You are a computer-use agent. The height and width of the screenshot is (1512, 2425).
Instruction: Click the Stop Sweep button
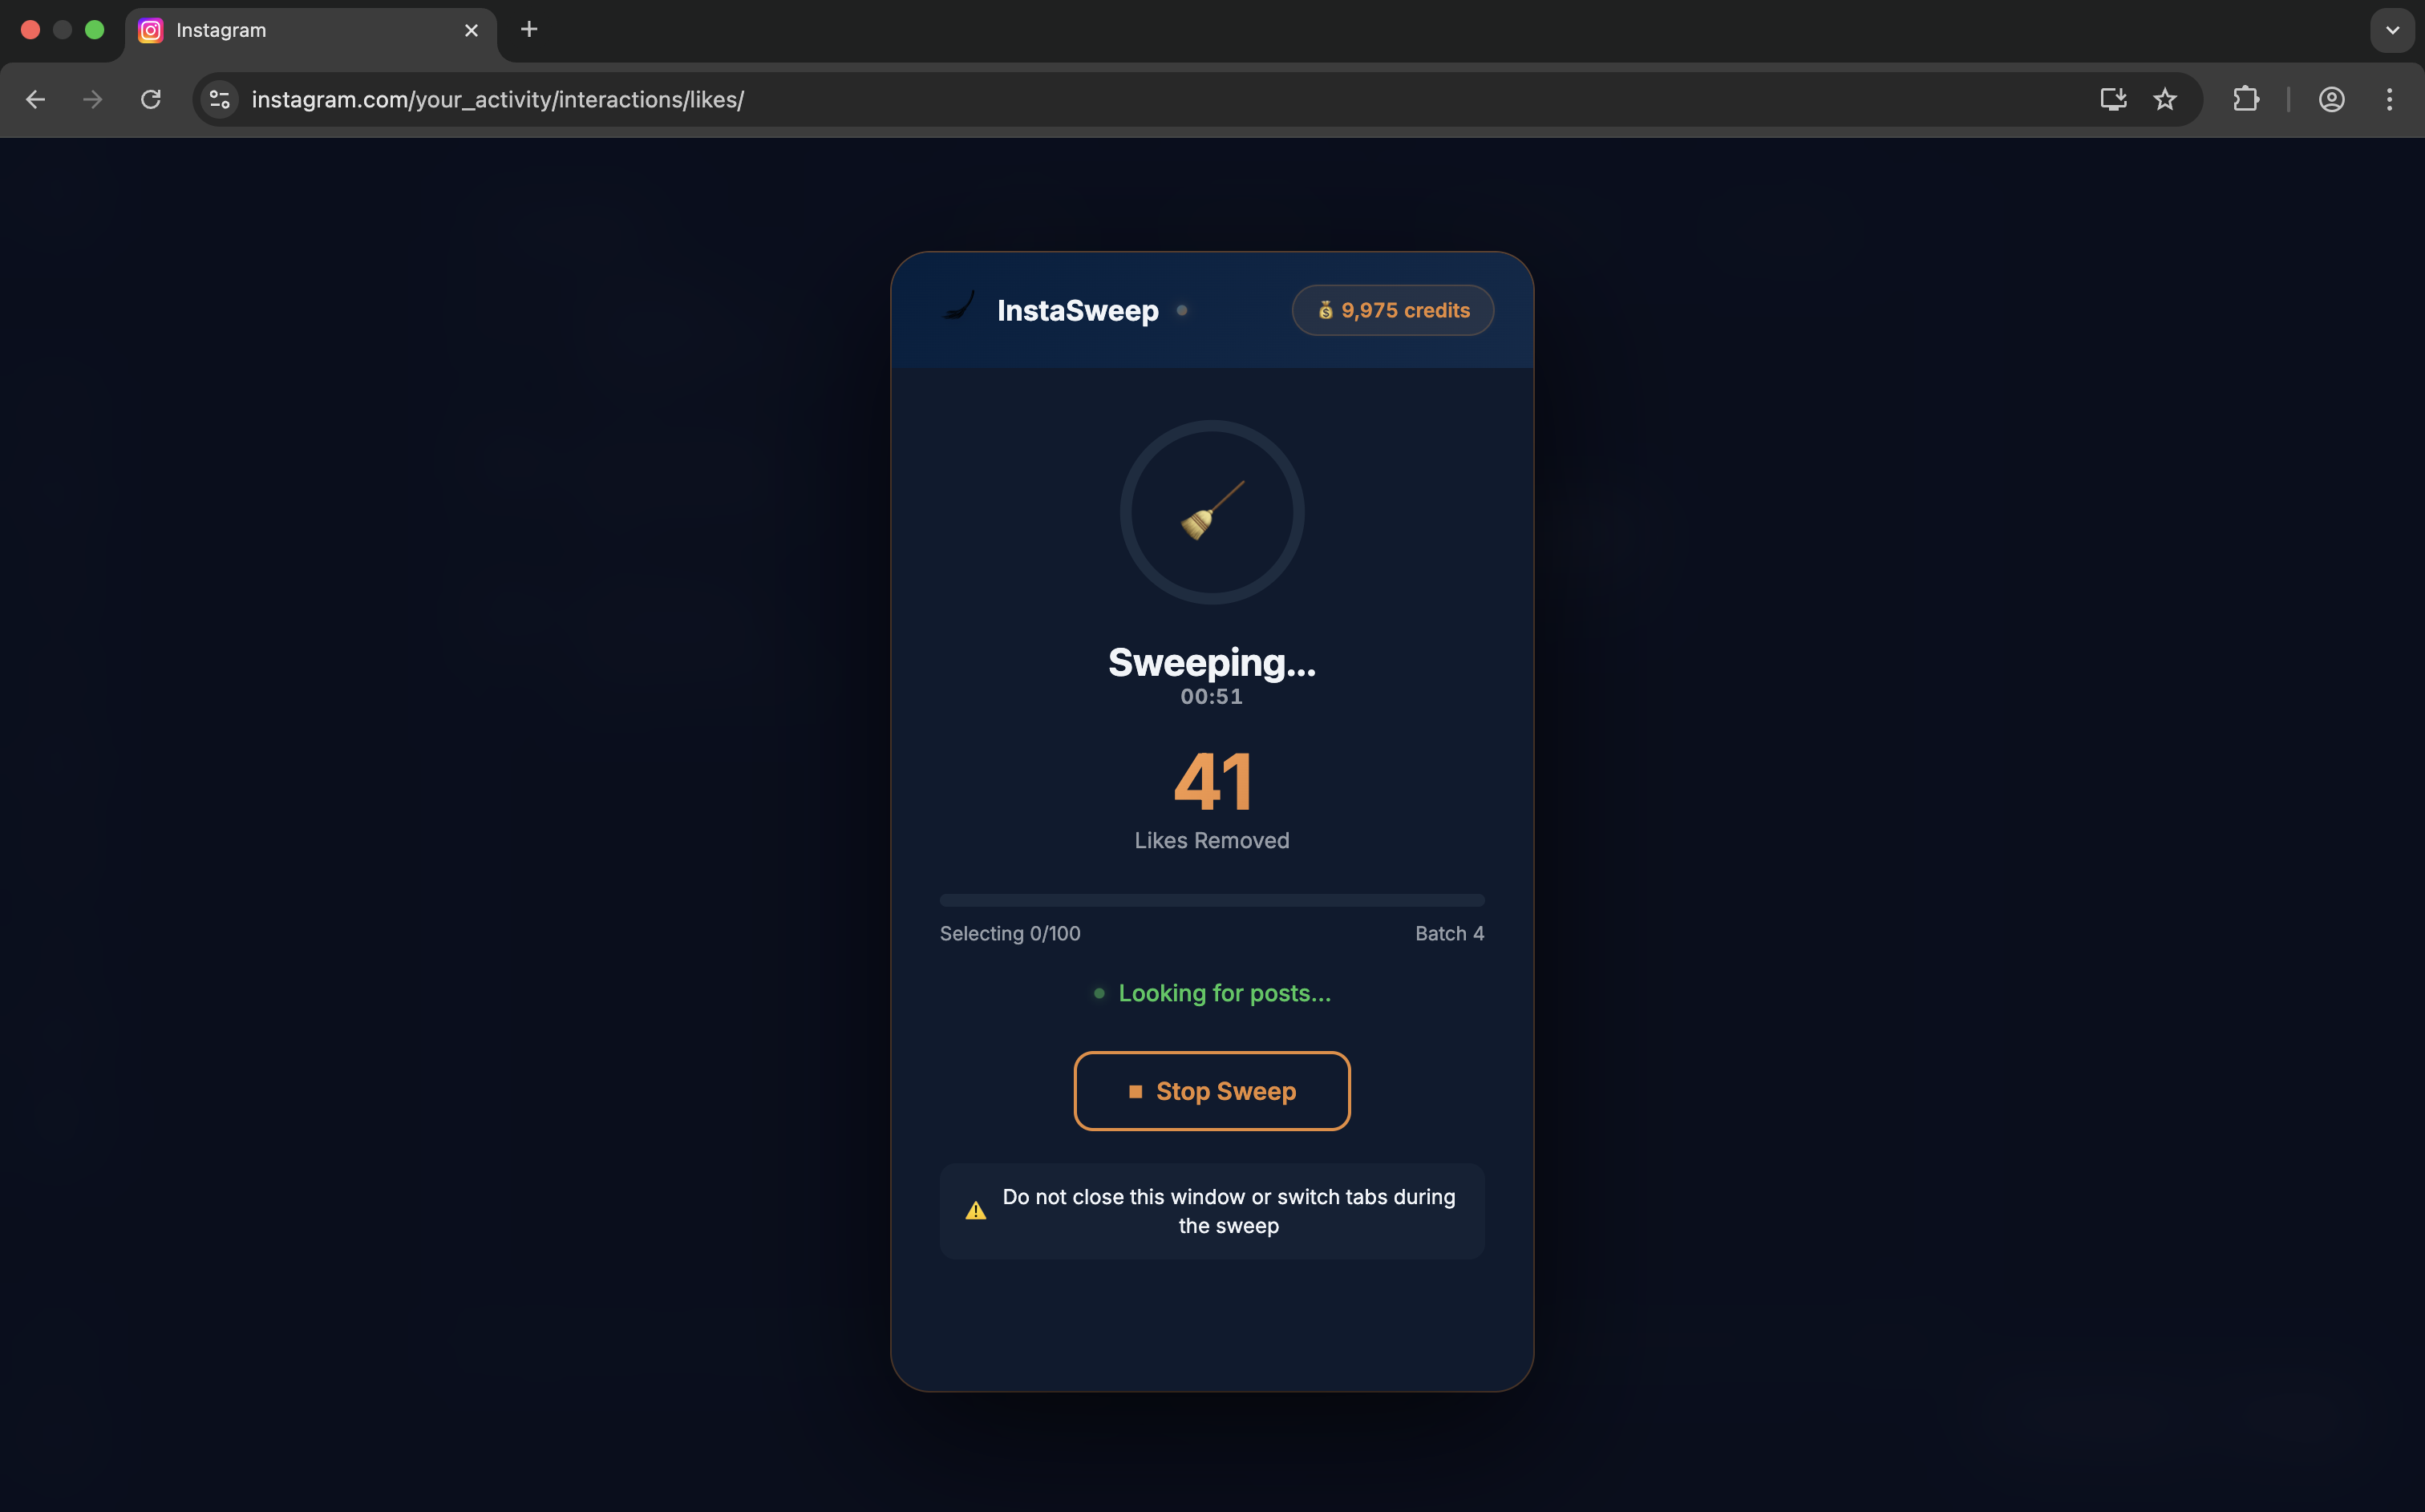tap(1211, 1091)
